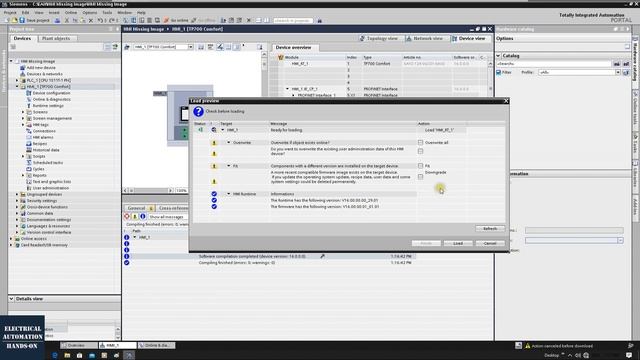The width and height of the screenshot is (640, 360).
Task: Open the Device view tab
Action: [x=469, y=38]
